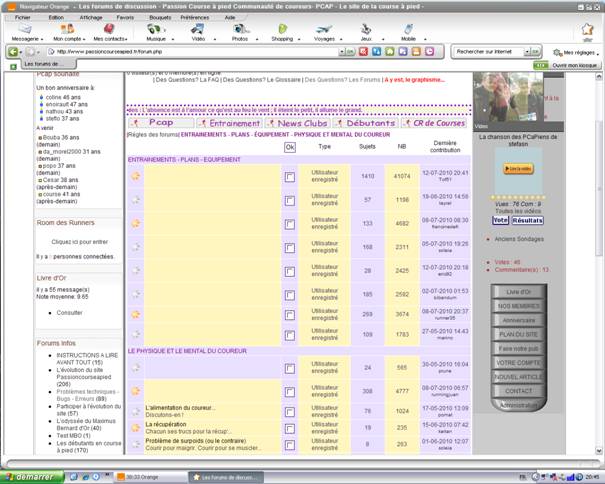Open the back button history arrow
The width and height of the screenshot is (605, 484).
tap(21, 52)
